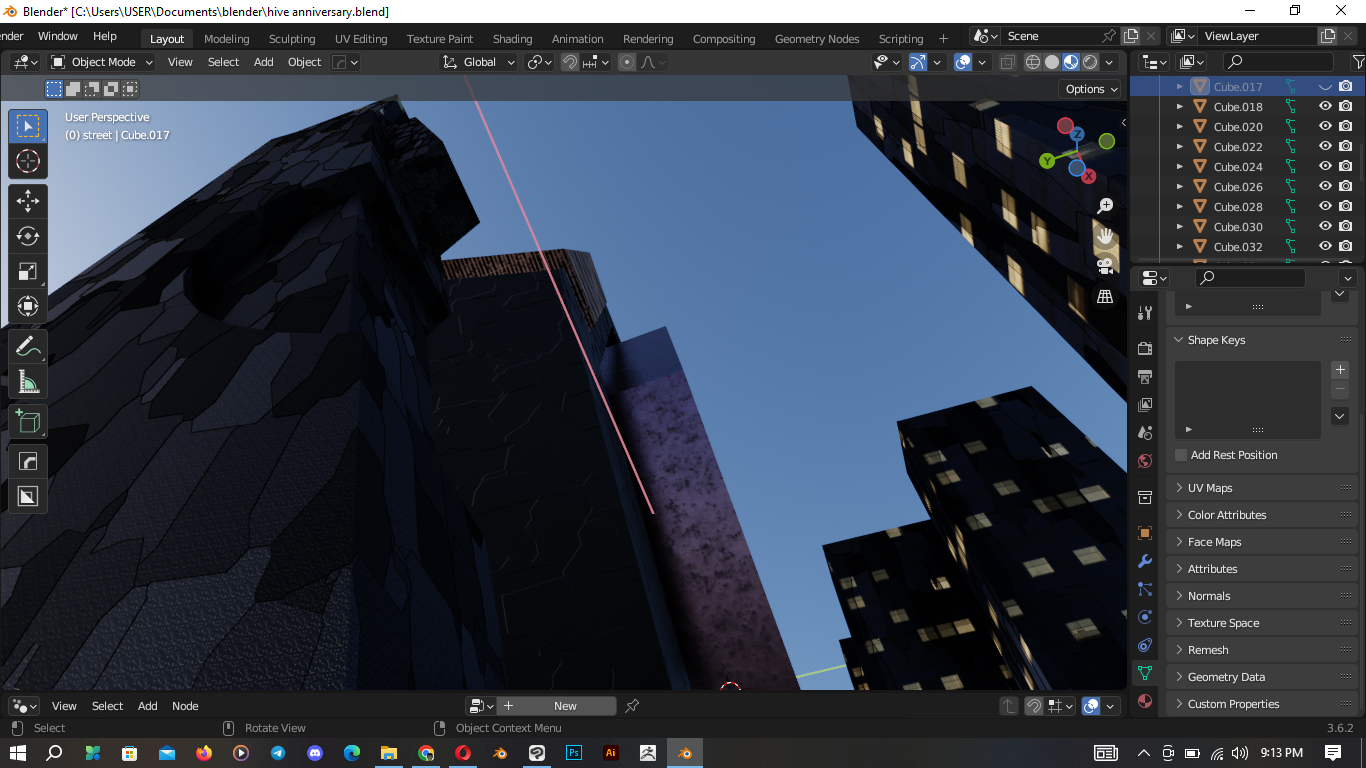Show Cube.017 in viewport
Viewport: 1366px width, 768px height.
click(1325, 87)
